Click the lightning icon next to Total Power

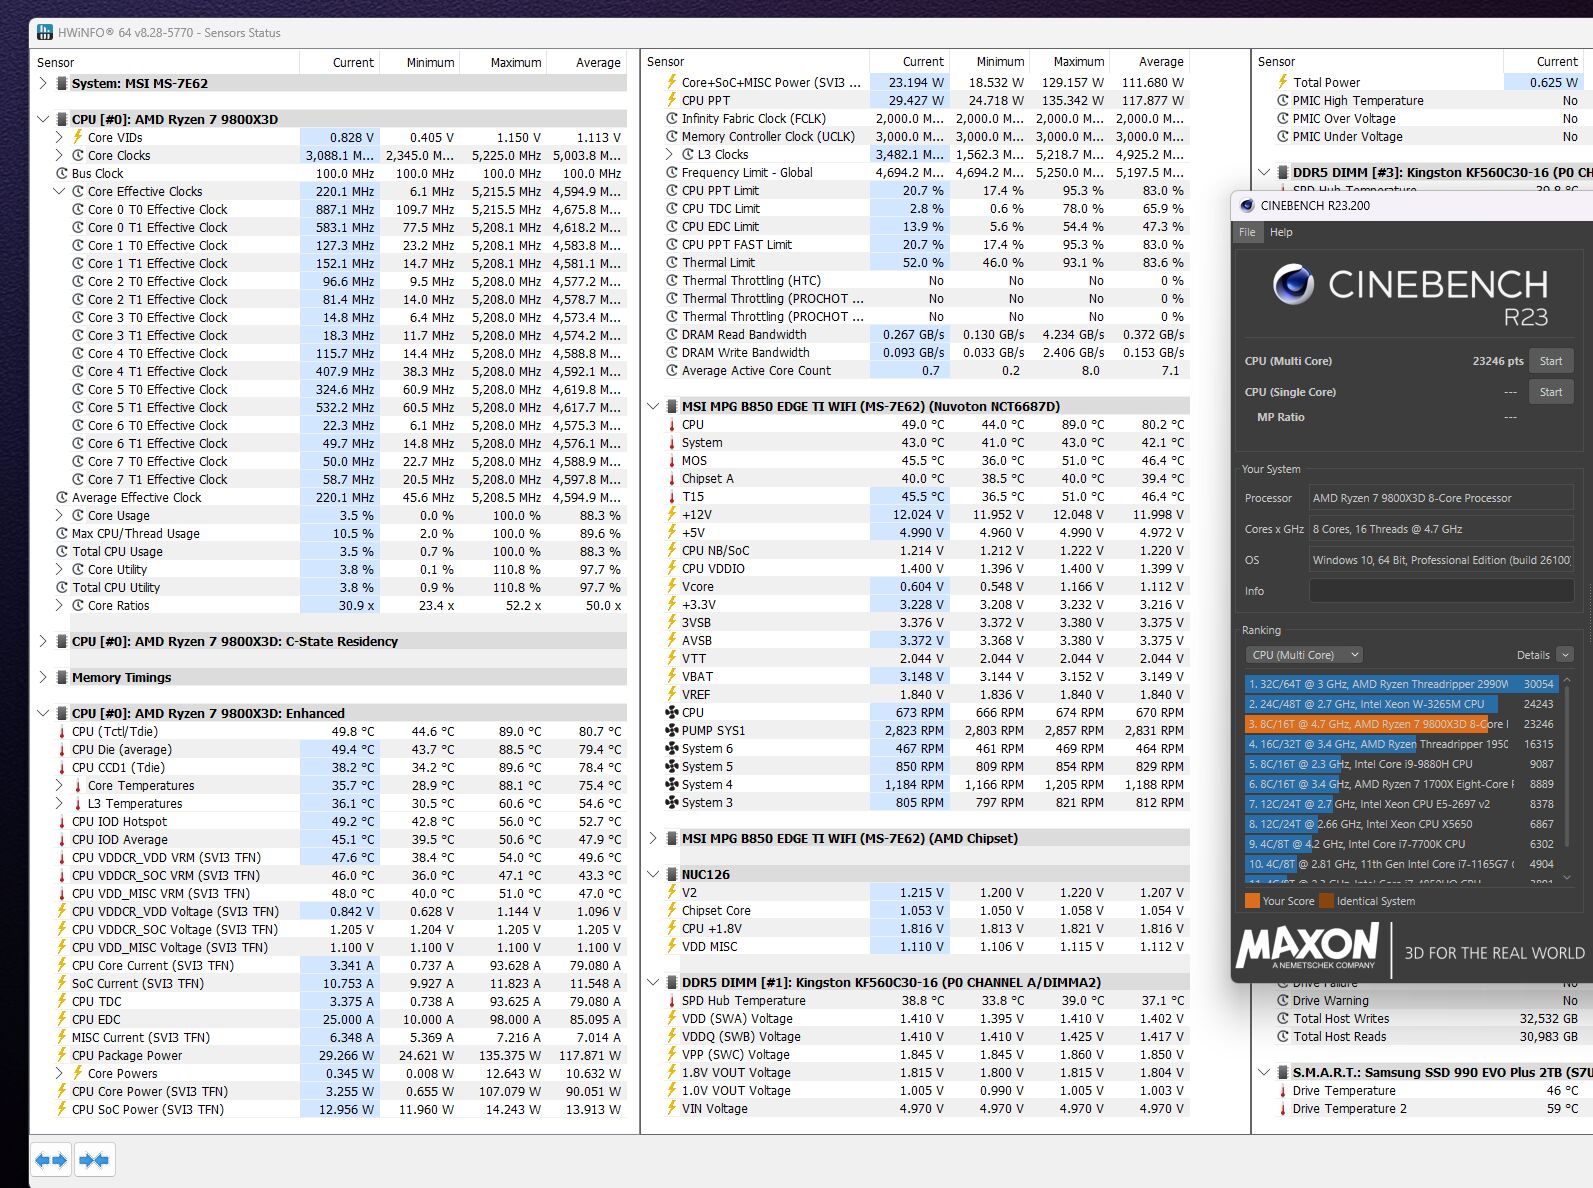tap(1283, 83)
